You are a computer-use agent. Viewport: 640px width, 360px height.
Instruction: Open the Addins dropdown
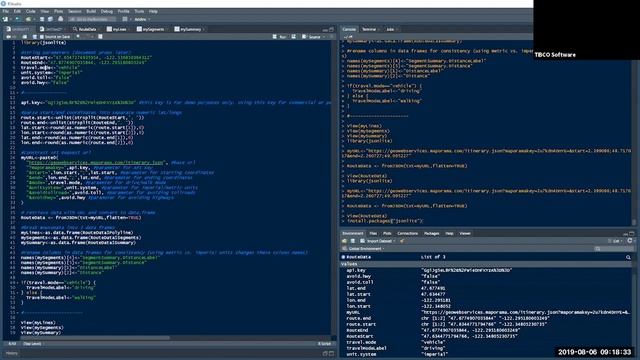click(142, 19)
